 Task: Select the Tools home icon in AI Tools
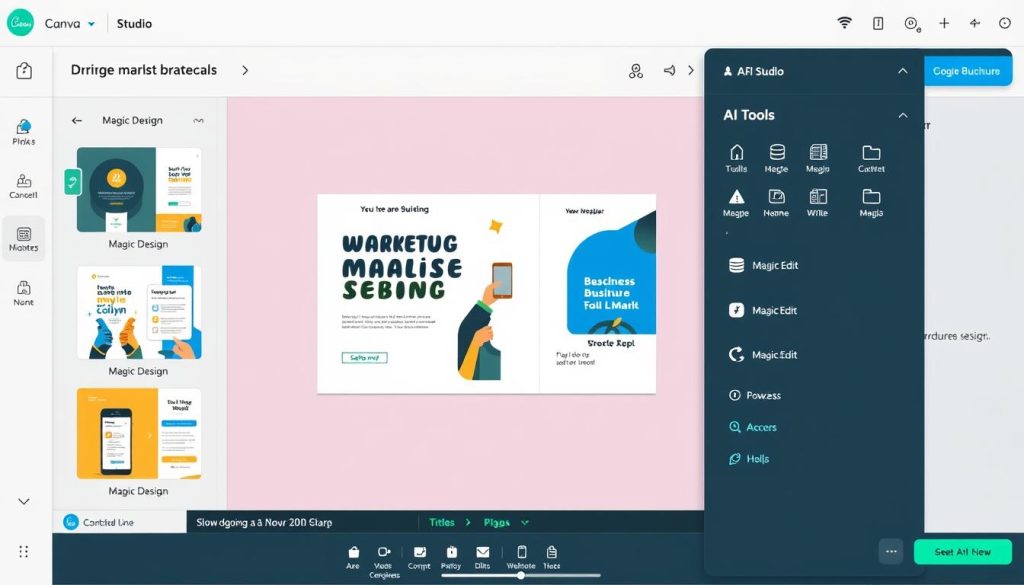click(735, 158)
